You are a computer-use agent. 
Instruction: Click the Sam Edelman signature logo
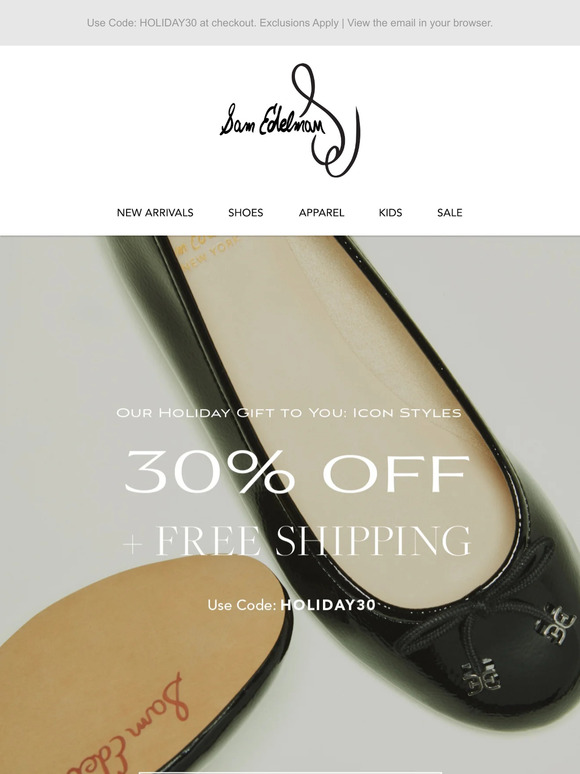point(290,120)
